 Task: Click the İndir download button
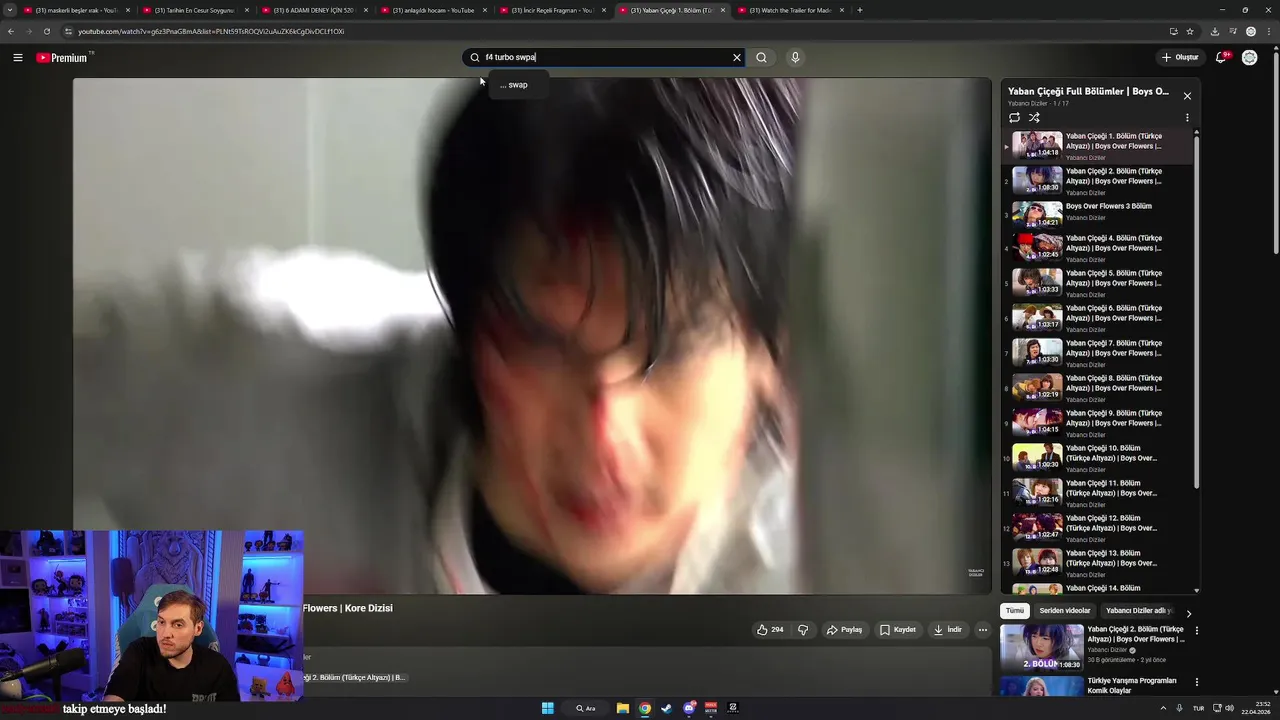pyautogui.click(x=948, y=630)
